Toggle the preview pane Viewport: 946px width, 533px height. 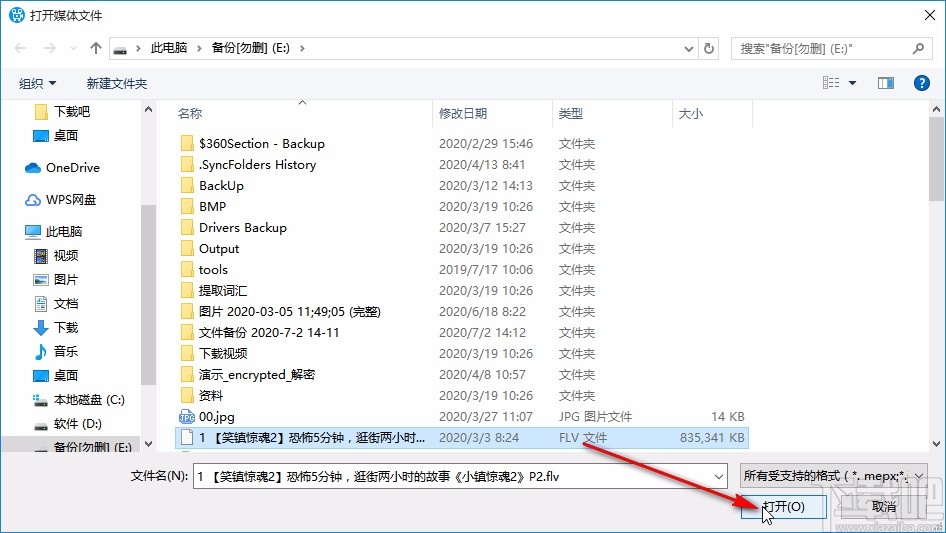pyautogui.click(x=886, y=83)
